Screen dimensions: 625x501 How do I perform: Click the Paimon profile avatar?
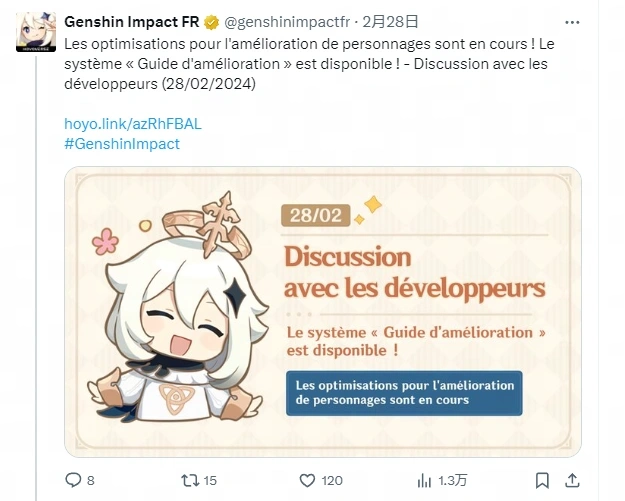click(x=35, y=32)
